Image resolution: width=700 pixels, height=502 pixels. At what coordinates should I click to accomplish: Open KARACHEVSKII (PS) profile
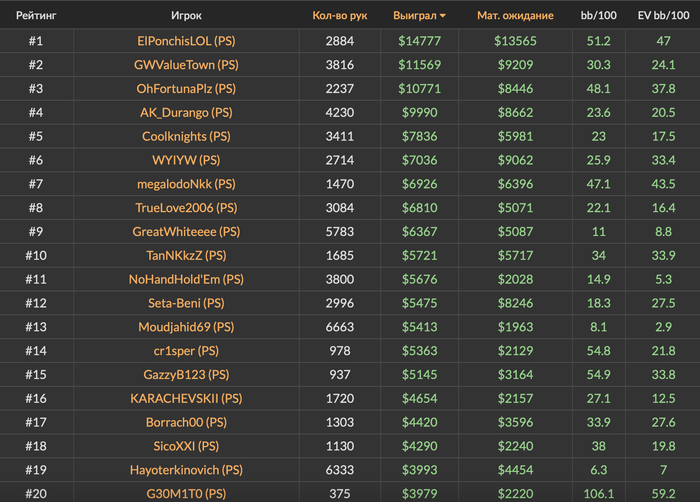pyautogui.click(x=187, y=398)
